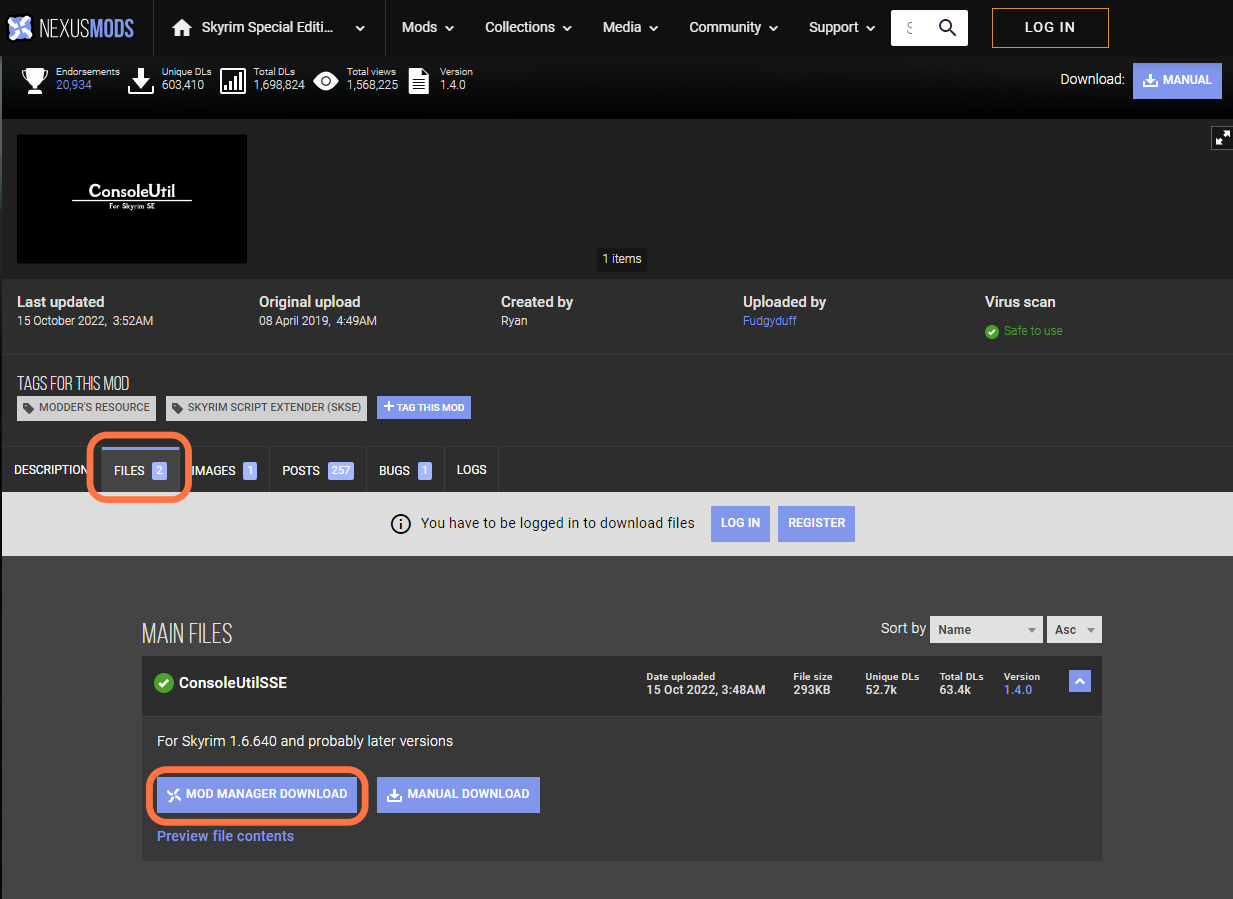Open the Community menu
Screen dimensions: 1233x899
pos(734,28)
